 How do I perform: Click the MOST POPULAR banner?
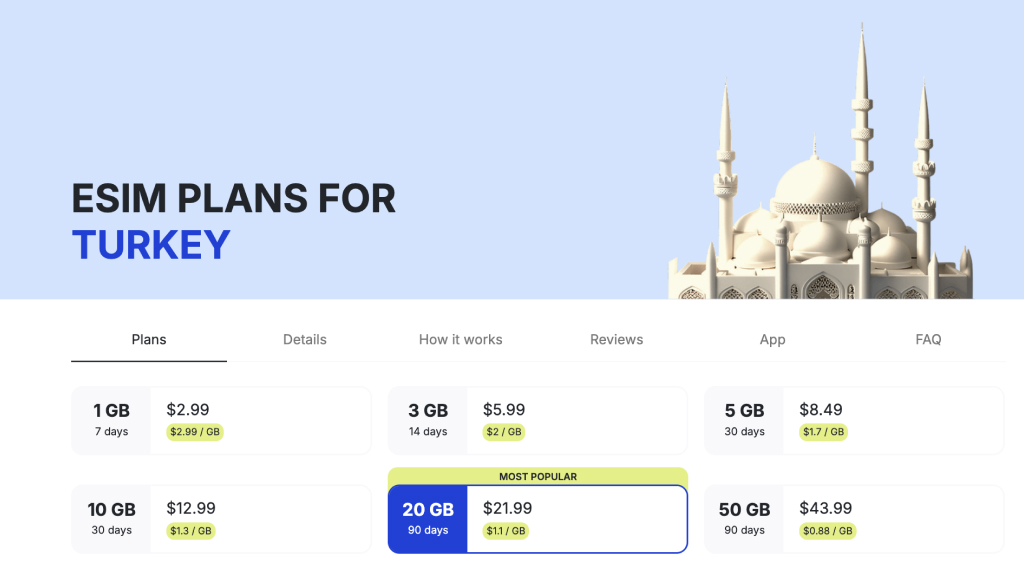(537, 476)
